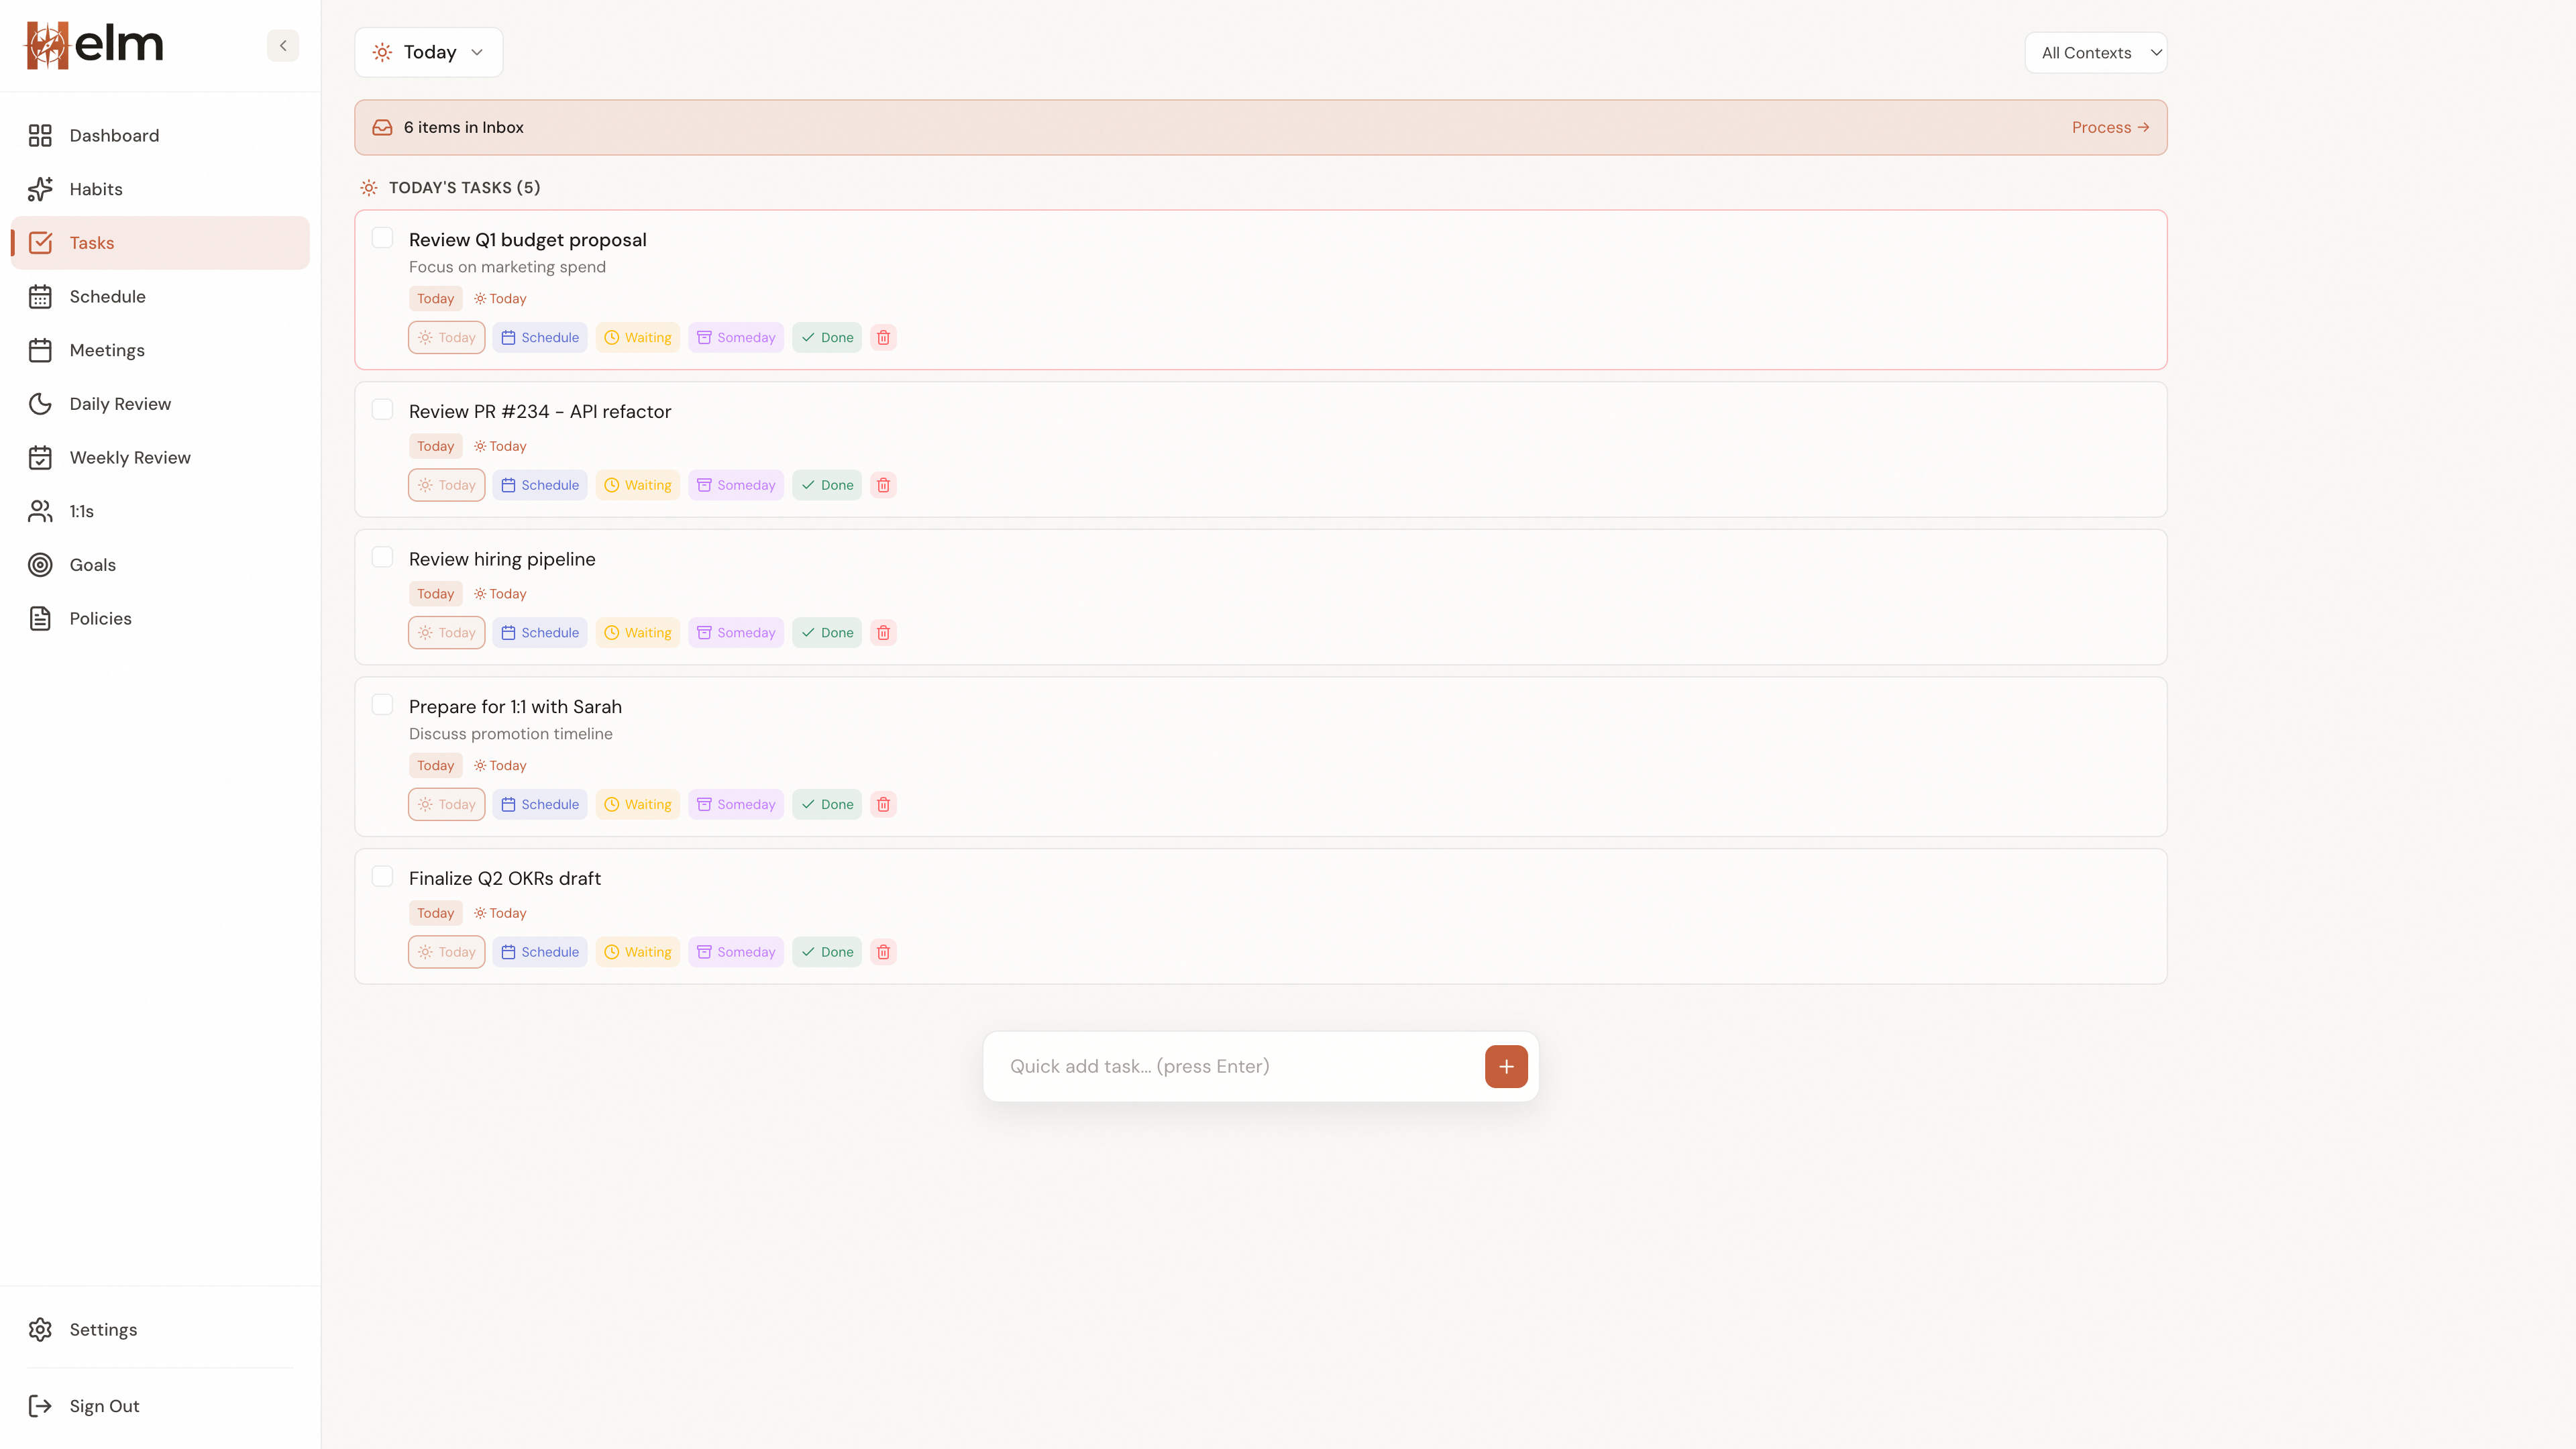Go to Meetings in the sidebar
The height and width of the screenshot is (1449, 2576).
click(x=106, y=350)
